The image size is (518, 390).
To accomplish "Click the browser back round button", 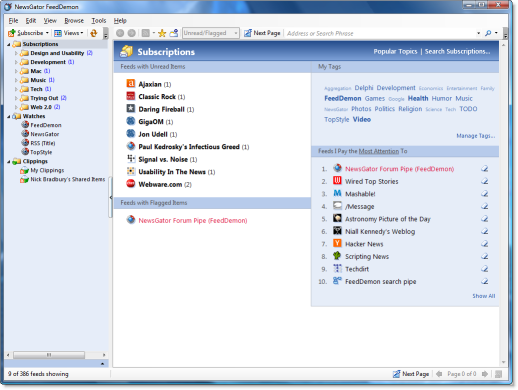I will coord(120,33).
